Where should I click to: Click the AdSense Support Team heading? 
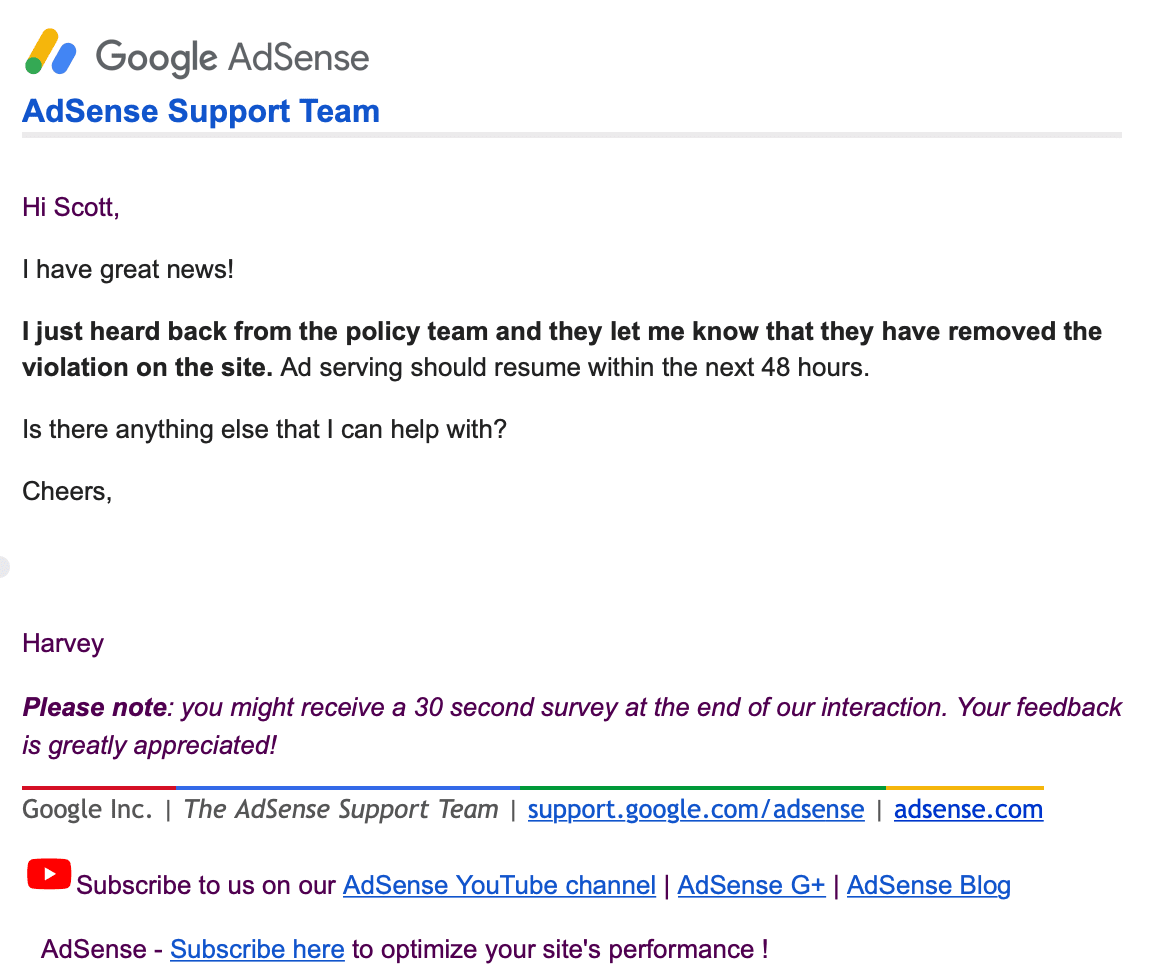201,111
